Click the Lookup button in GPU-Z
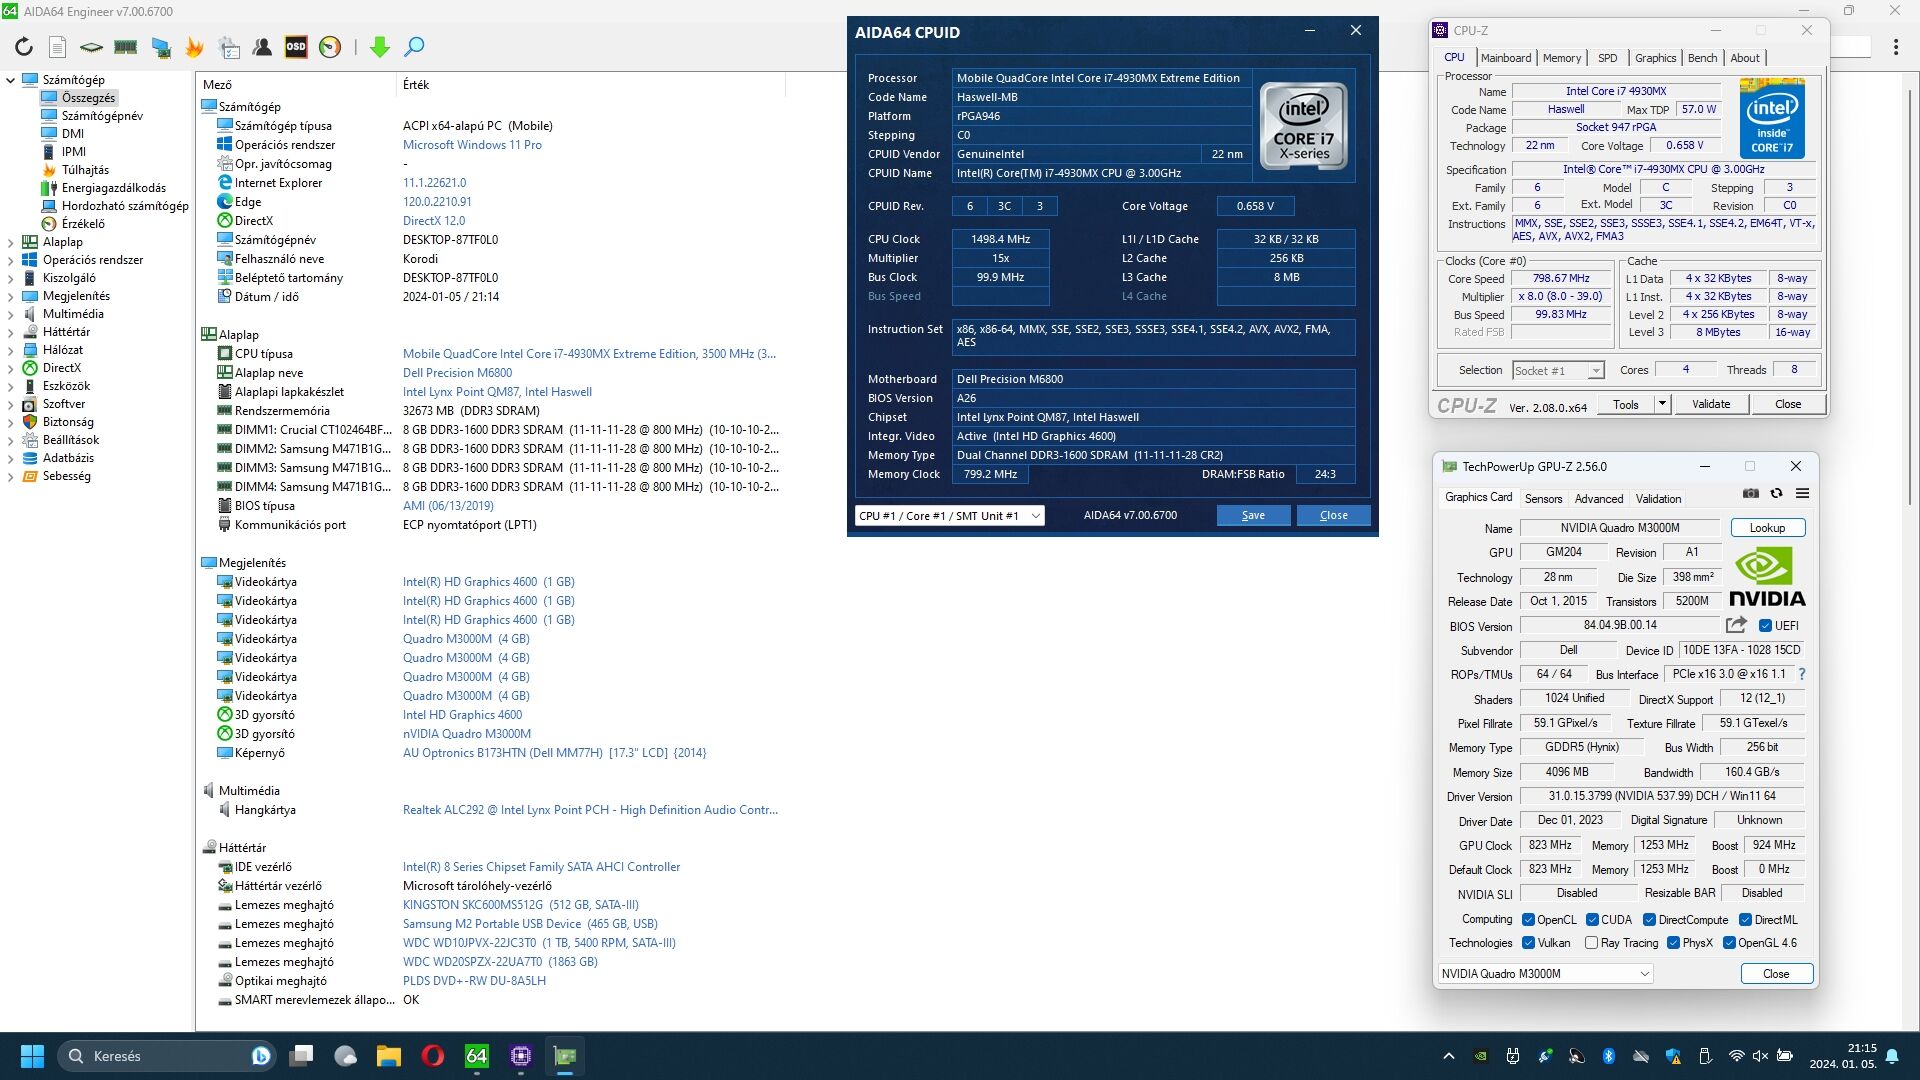Viewport: 1920px width, 1080px height. pyautogui.click(x=1766, y=528)
